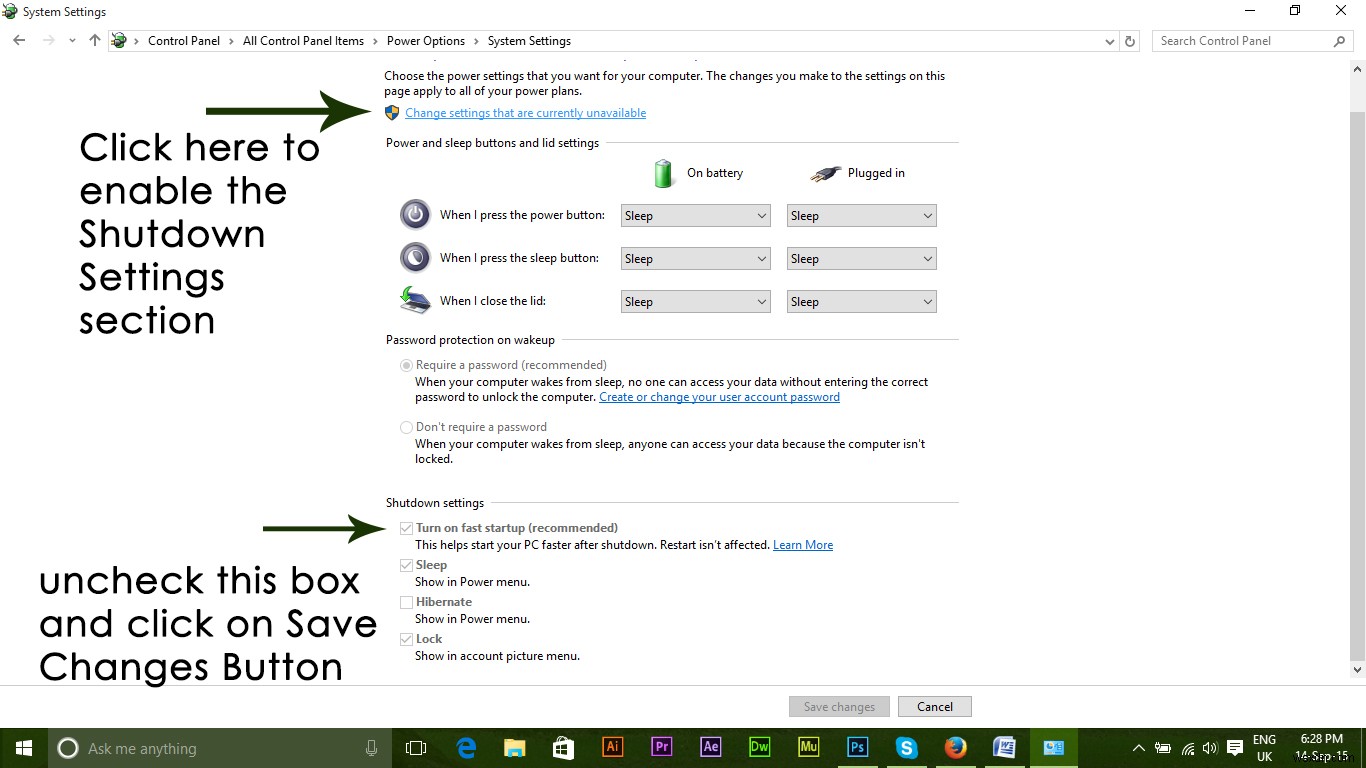Screen dimensions: 1366x768
Task: Click System Settings breadcrumb
Action: (529, 41)
